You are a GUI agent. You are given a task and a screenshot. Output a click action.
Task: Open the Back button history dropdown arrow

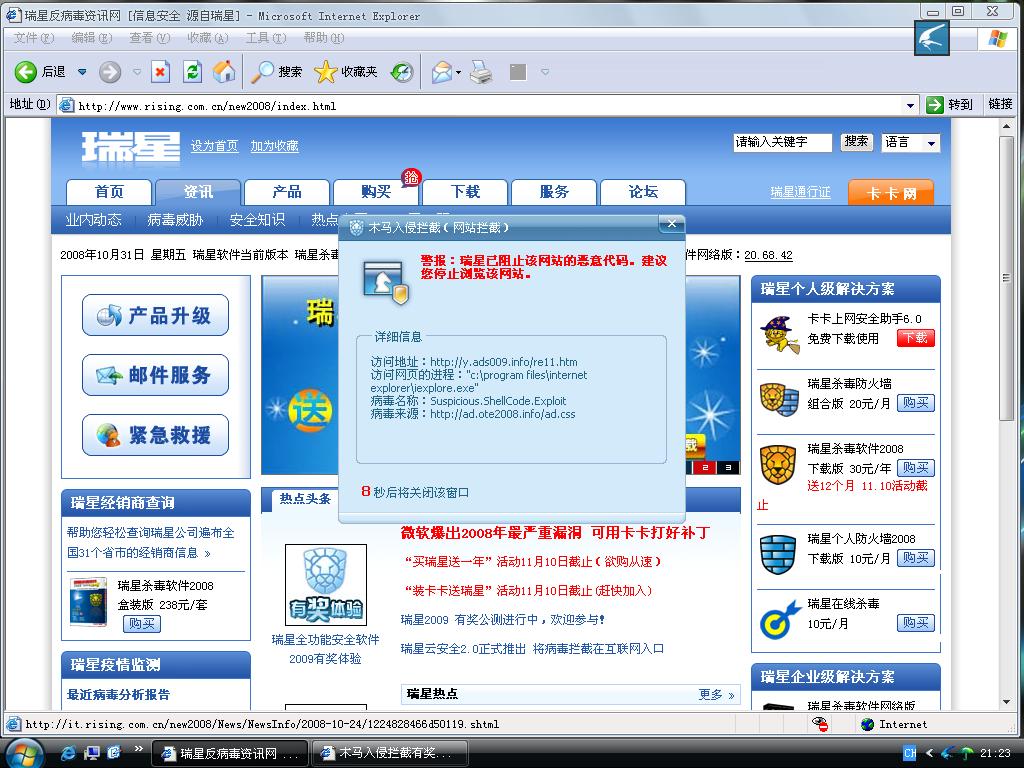82,72
